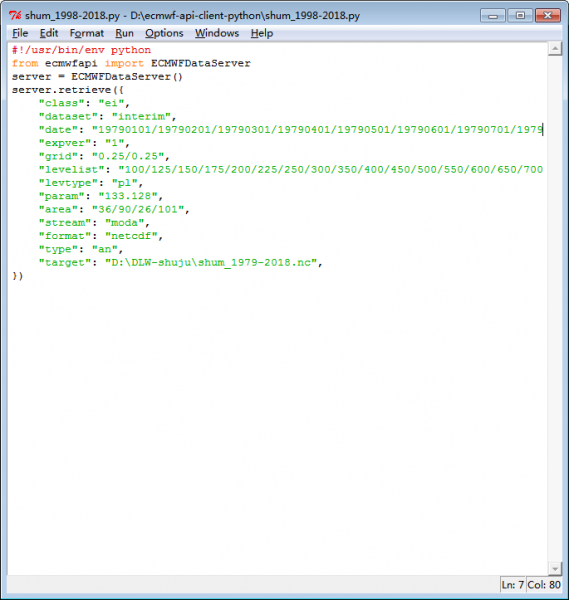The image size is (569, 600).
Task: Open the Options menu
Action: 164,33
